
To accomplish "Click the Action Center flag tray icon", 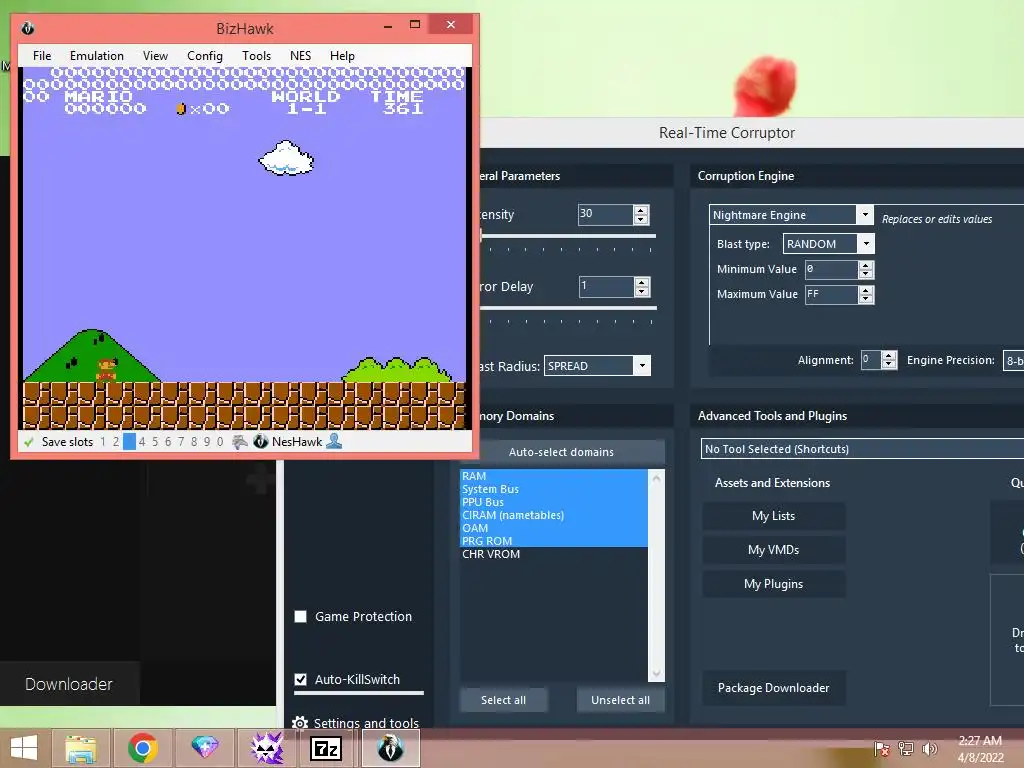I will click(882, 748).
